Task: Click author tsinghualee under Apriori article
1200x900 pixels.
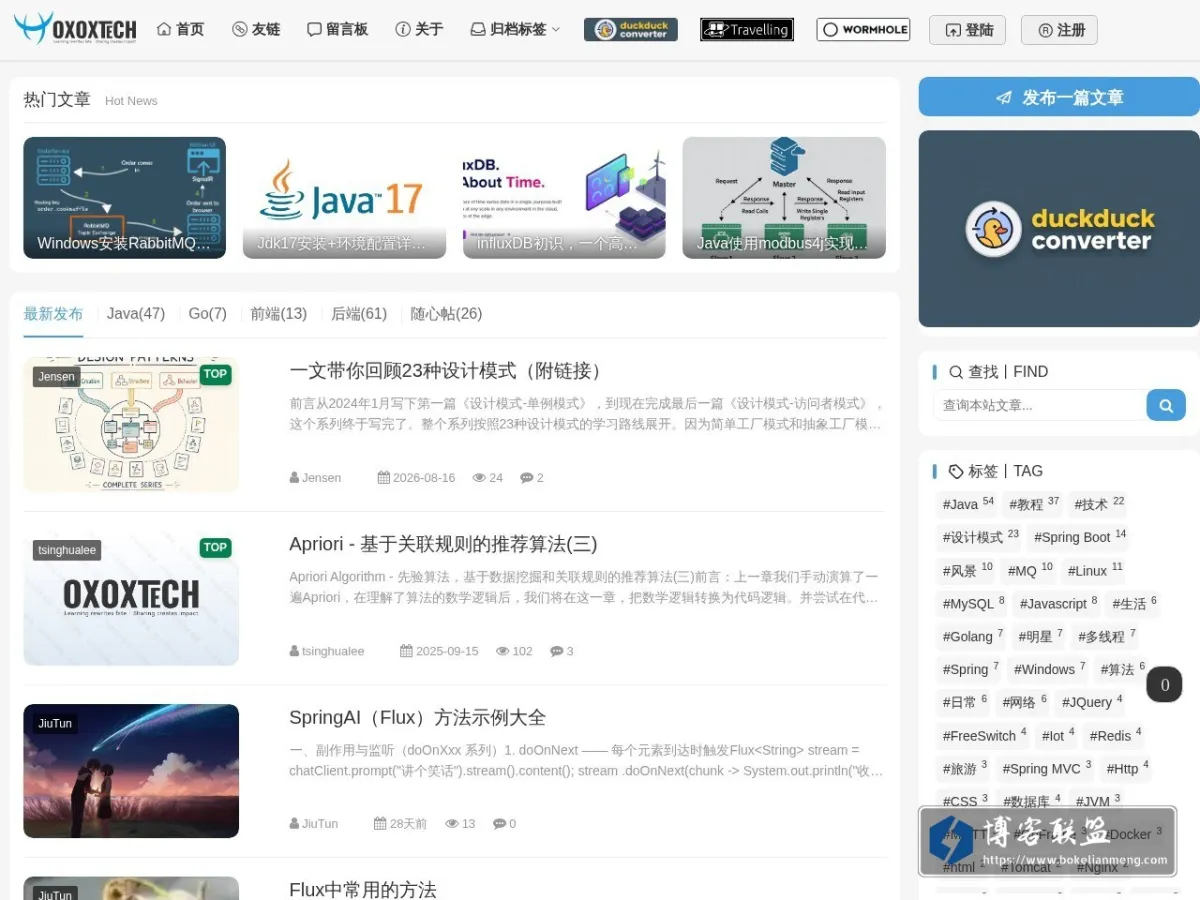Action: coord(333,651)
